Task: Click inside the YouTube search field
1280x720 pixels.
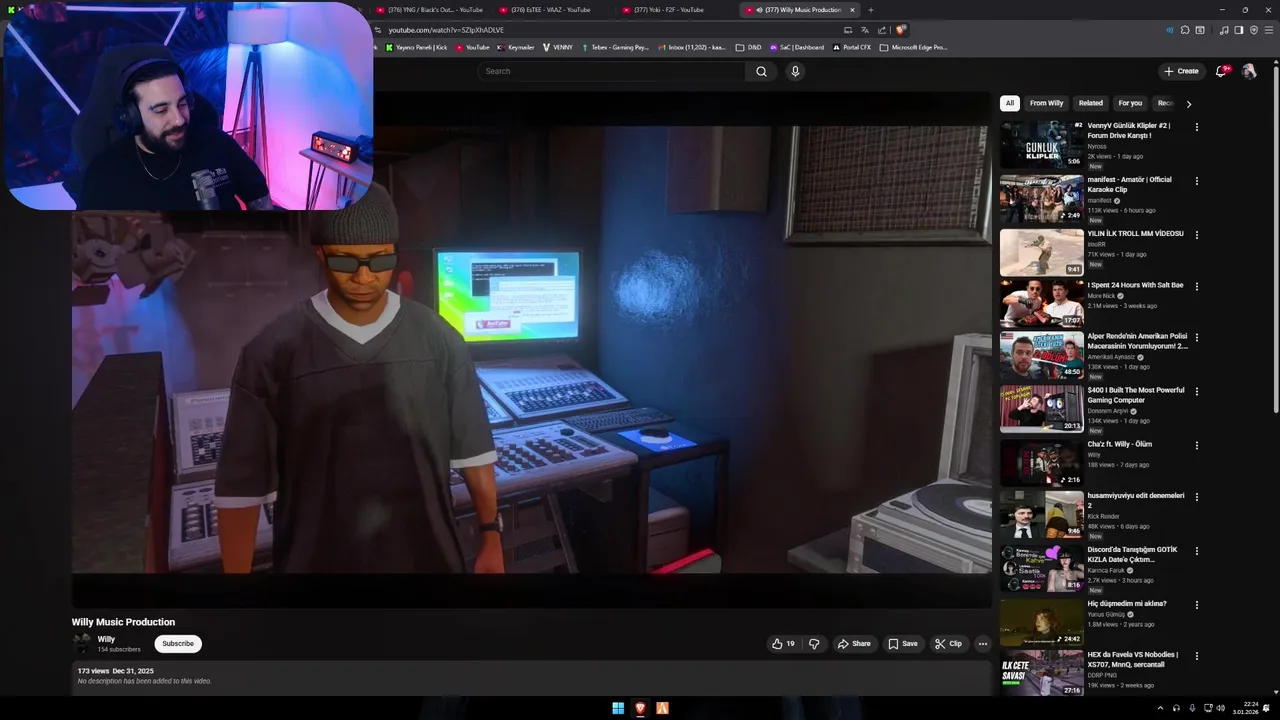Action: pos(611,71)
